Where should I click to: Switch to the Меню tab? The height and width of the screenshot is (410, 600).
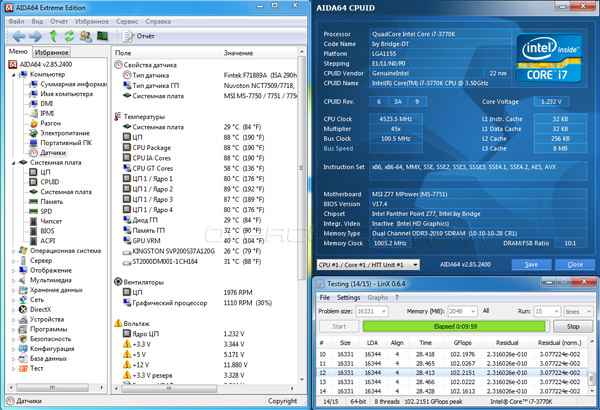[x=18, y=51]
